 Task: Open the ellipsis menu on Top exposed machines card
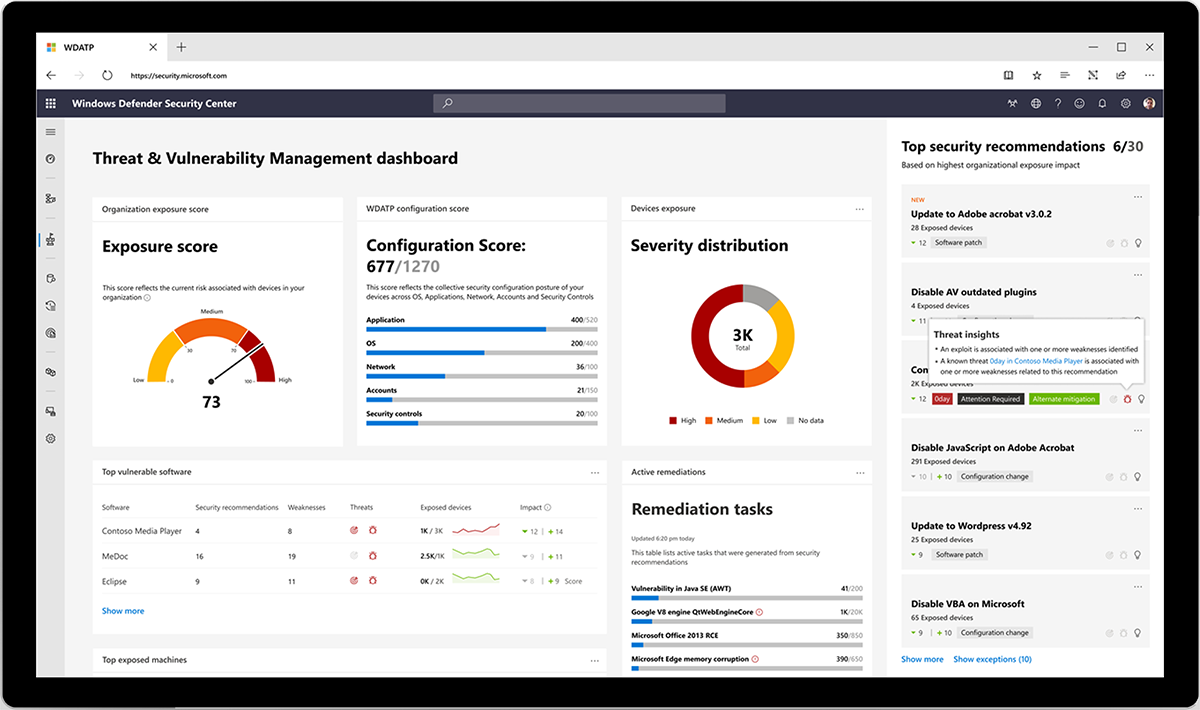click(596, 660)
